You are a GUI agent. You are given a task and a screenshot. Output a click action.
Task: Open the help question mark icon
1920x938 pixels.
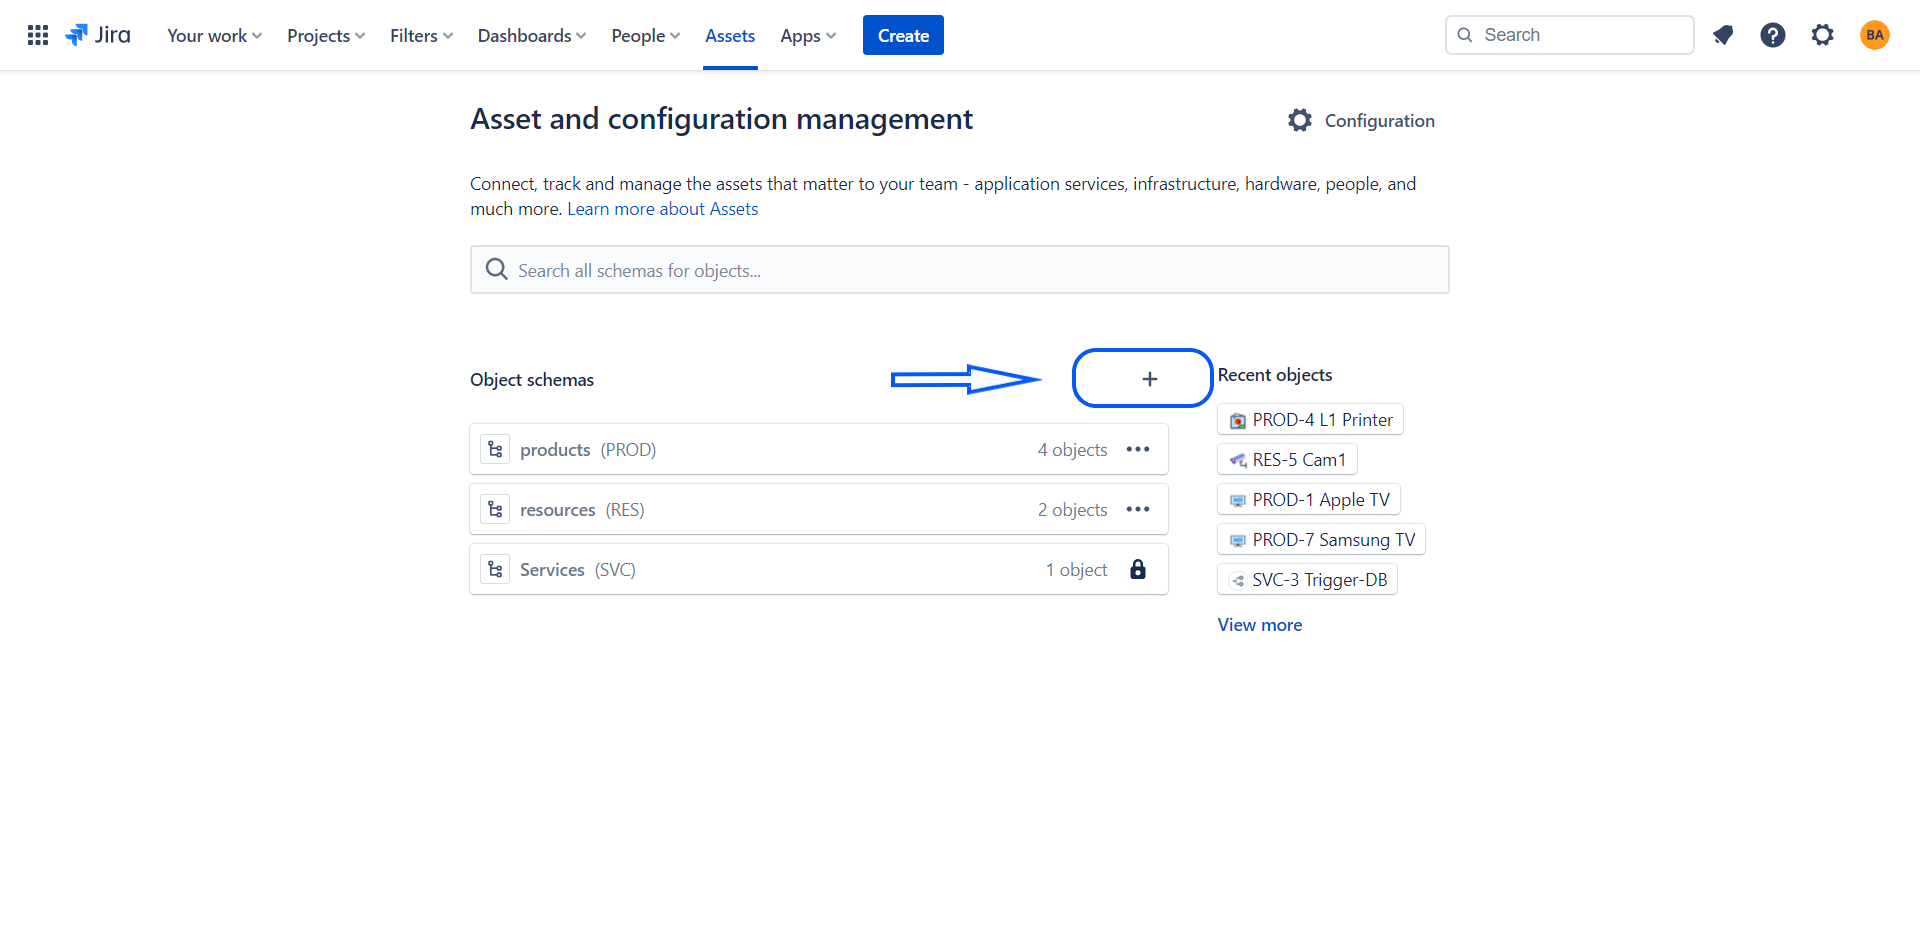click(x=1773, y=35)
